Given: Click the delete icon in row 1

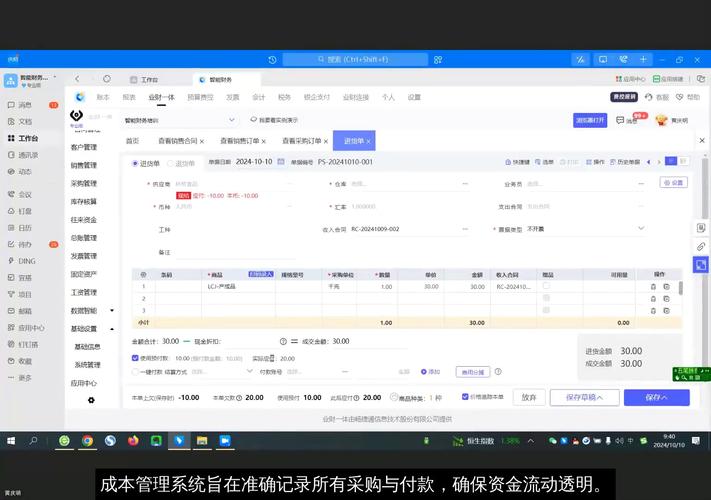Looking at the screenshot, I should 653,286.
